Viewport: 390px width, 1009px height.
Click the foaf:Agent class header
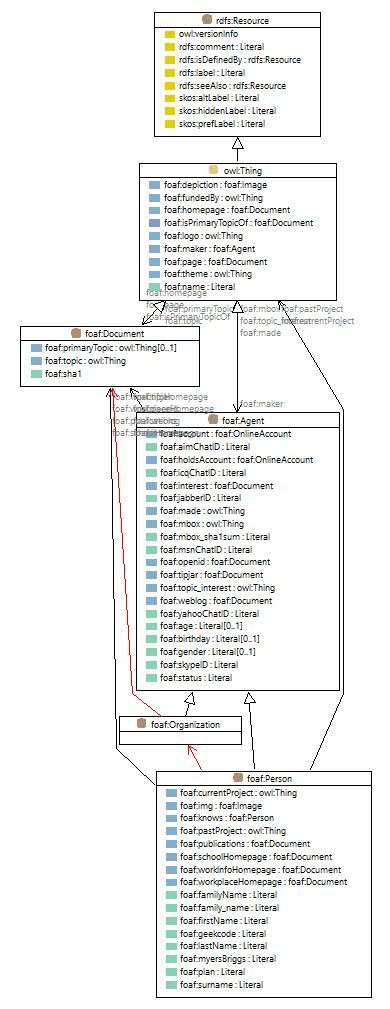point(238,420)
